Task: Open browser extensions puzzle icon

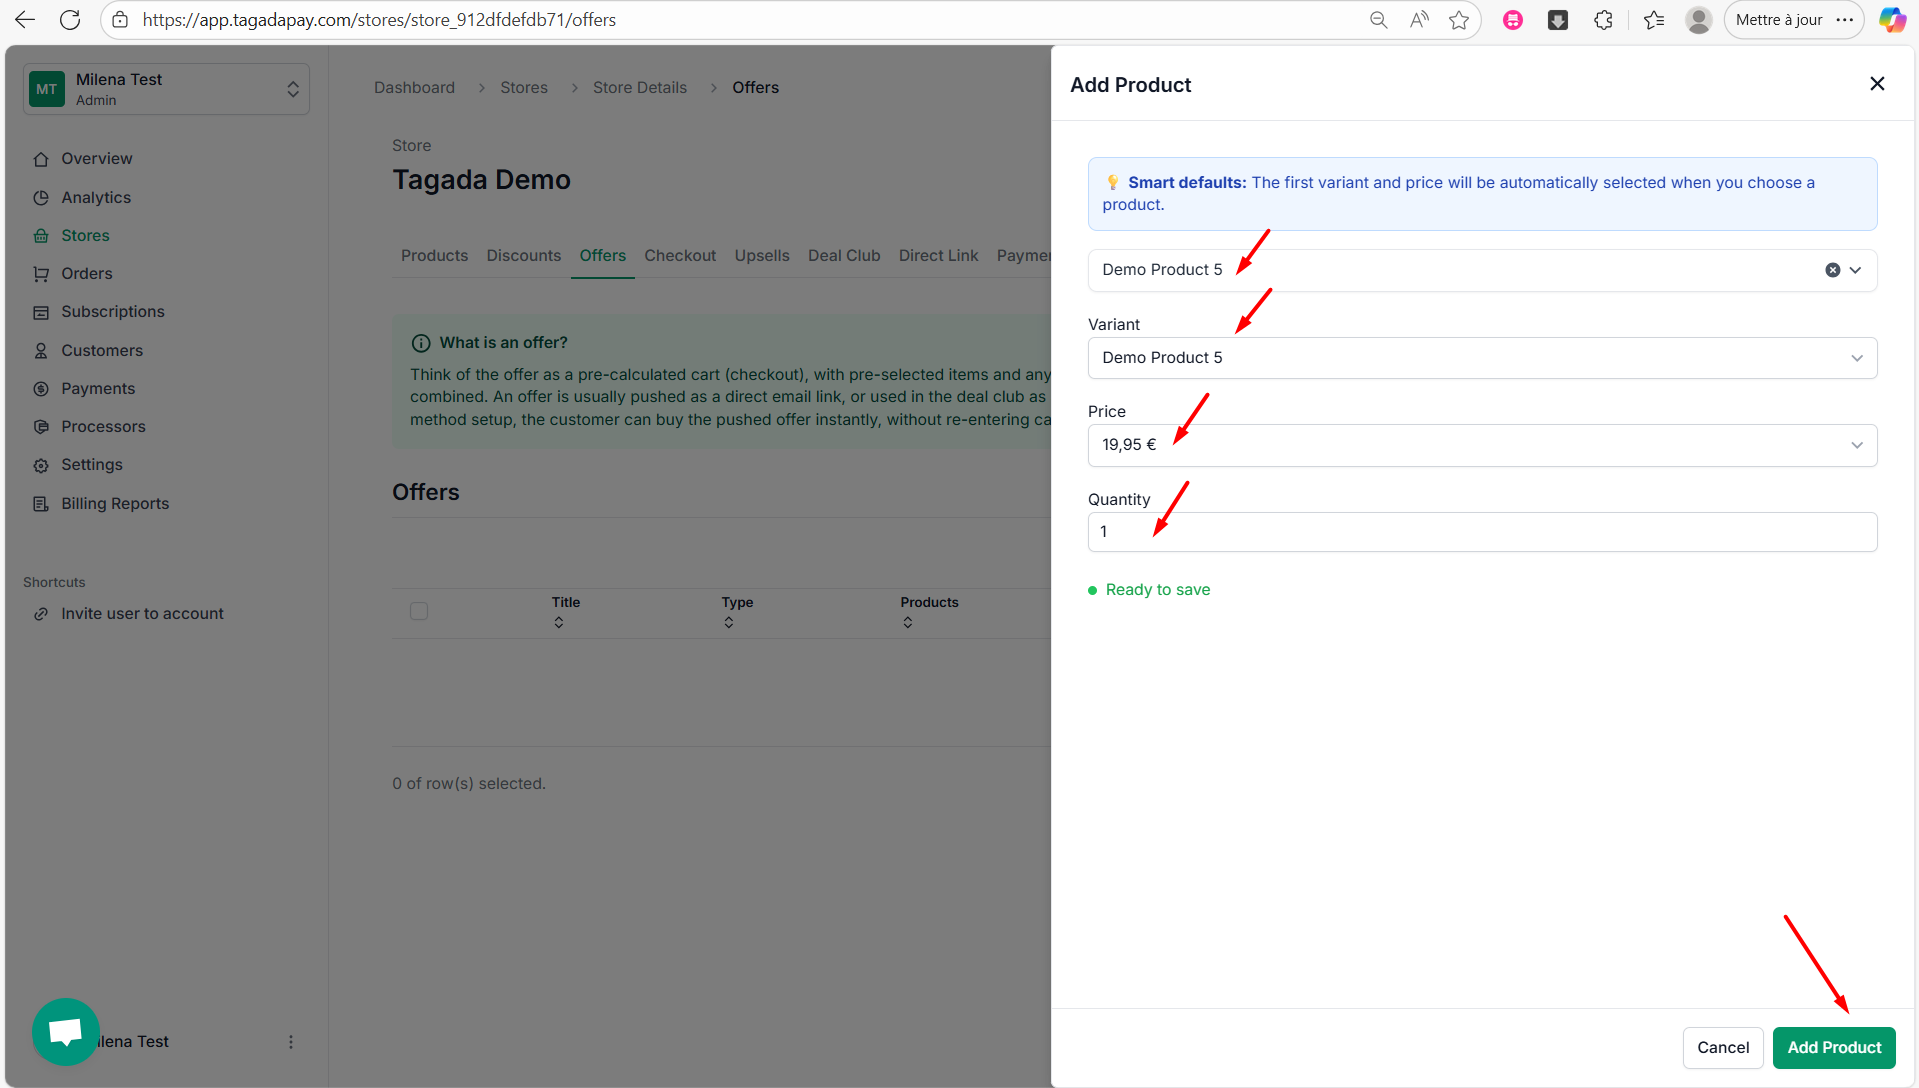Action: (x=1603, y=20)
